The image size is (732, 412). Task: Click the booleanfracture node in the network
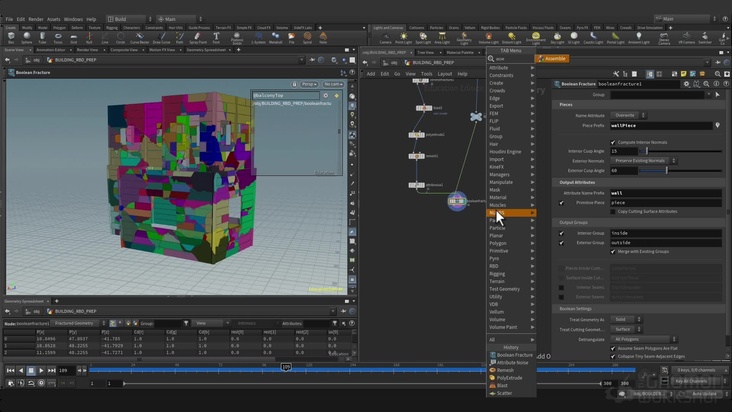point(457,201)
